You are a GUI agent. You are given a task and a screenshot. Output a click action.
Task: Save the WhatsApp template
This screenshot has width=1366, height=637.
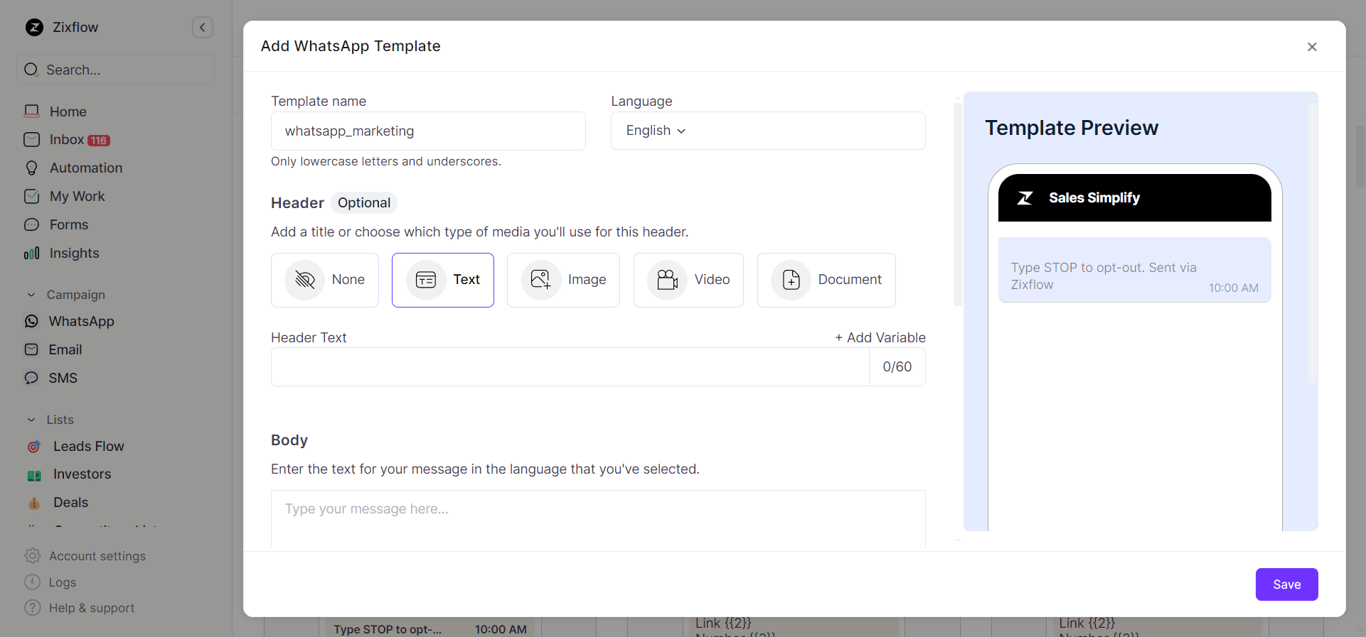[x=1287, y=584]
